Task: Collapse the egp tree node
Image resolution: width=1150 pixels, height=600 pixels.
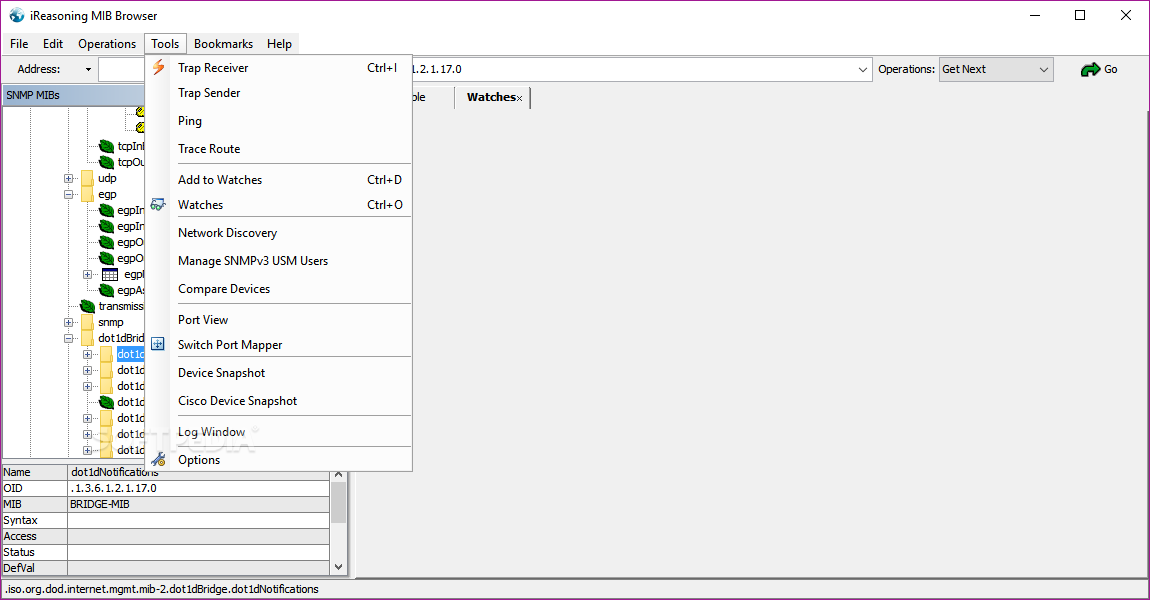Action: (68, 194)
